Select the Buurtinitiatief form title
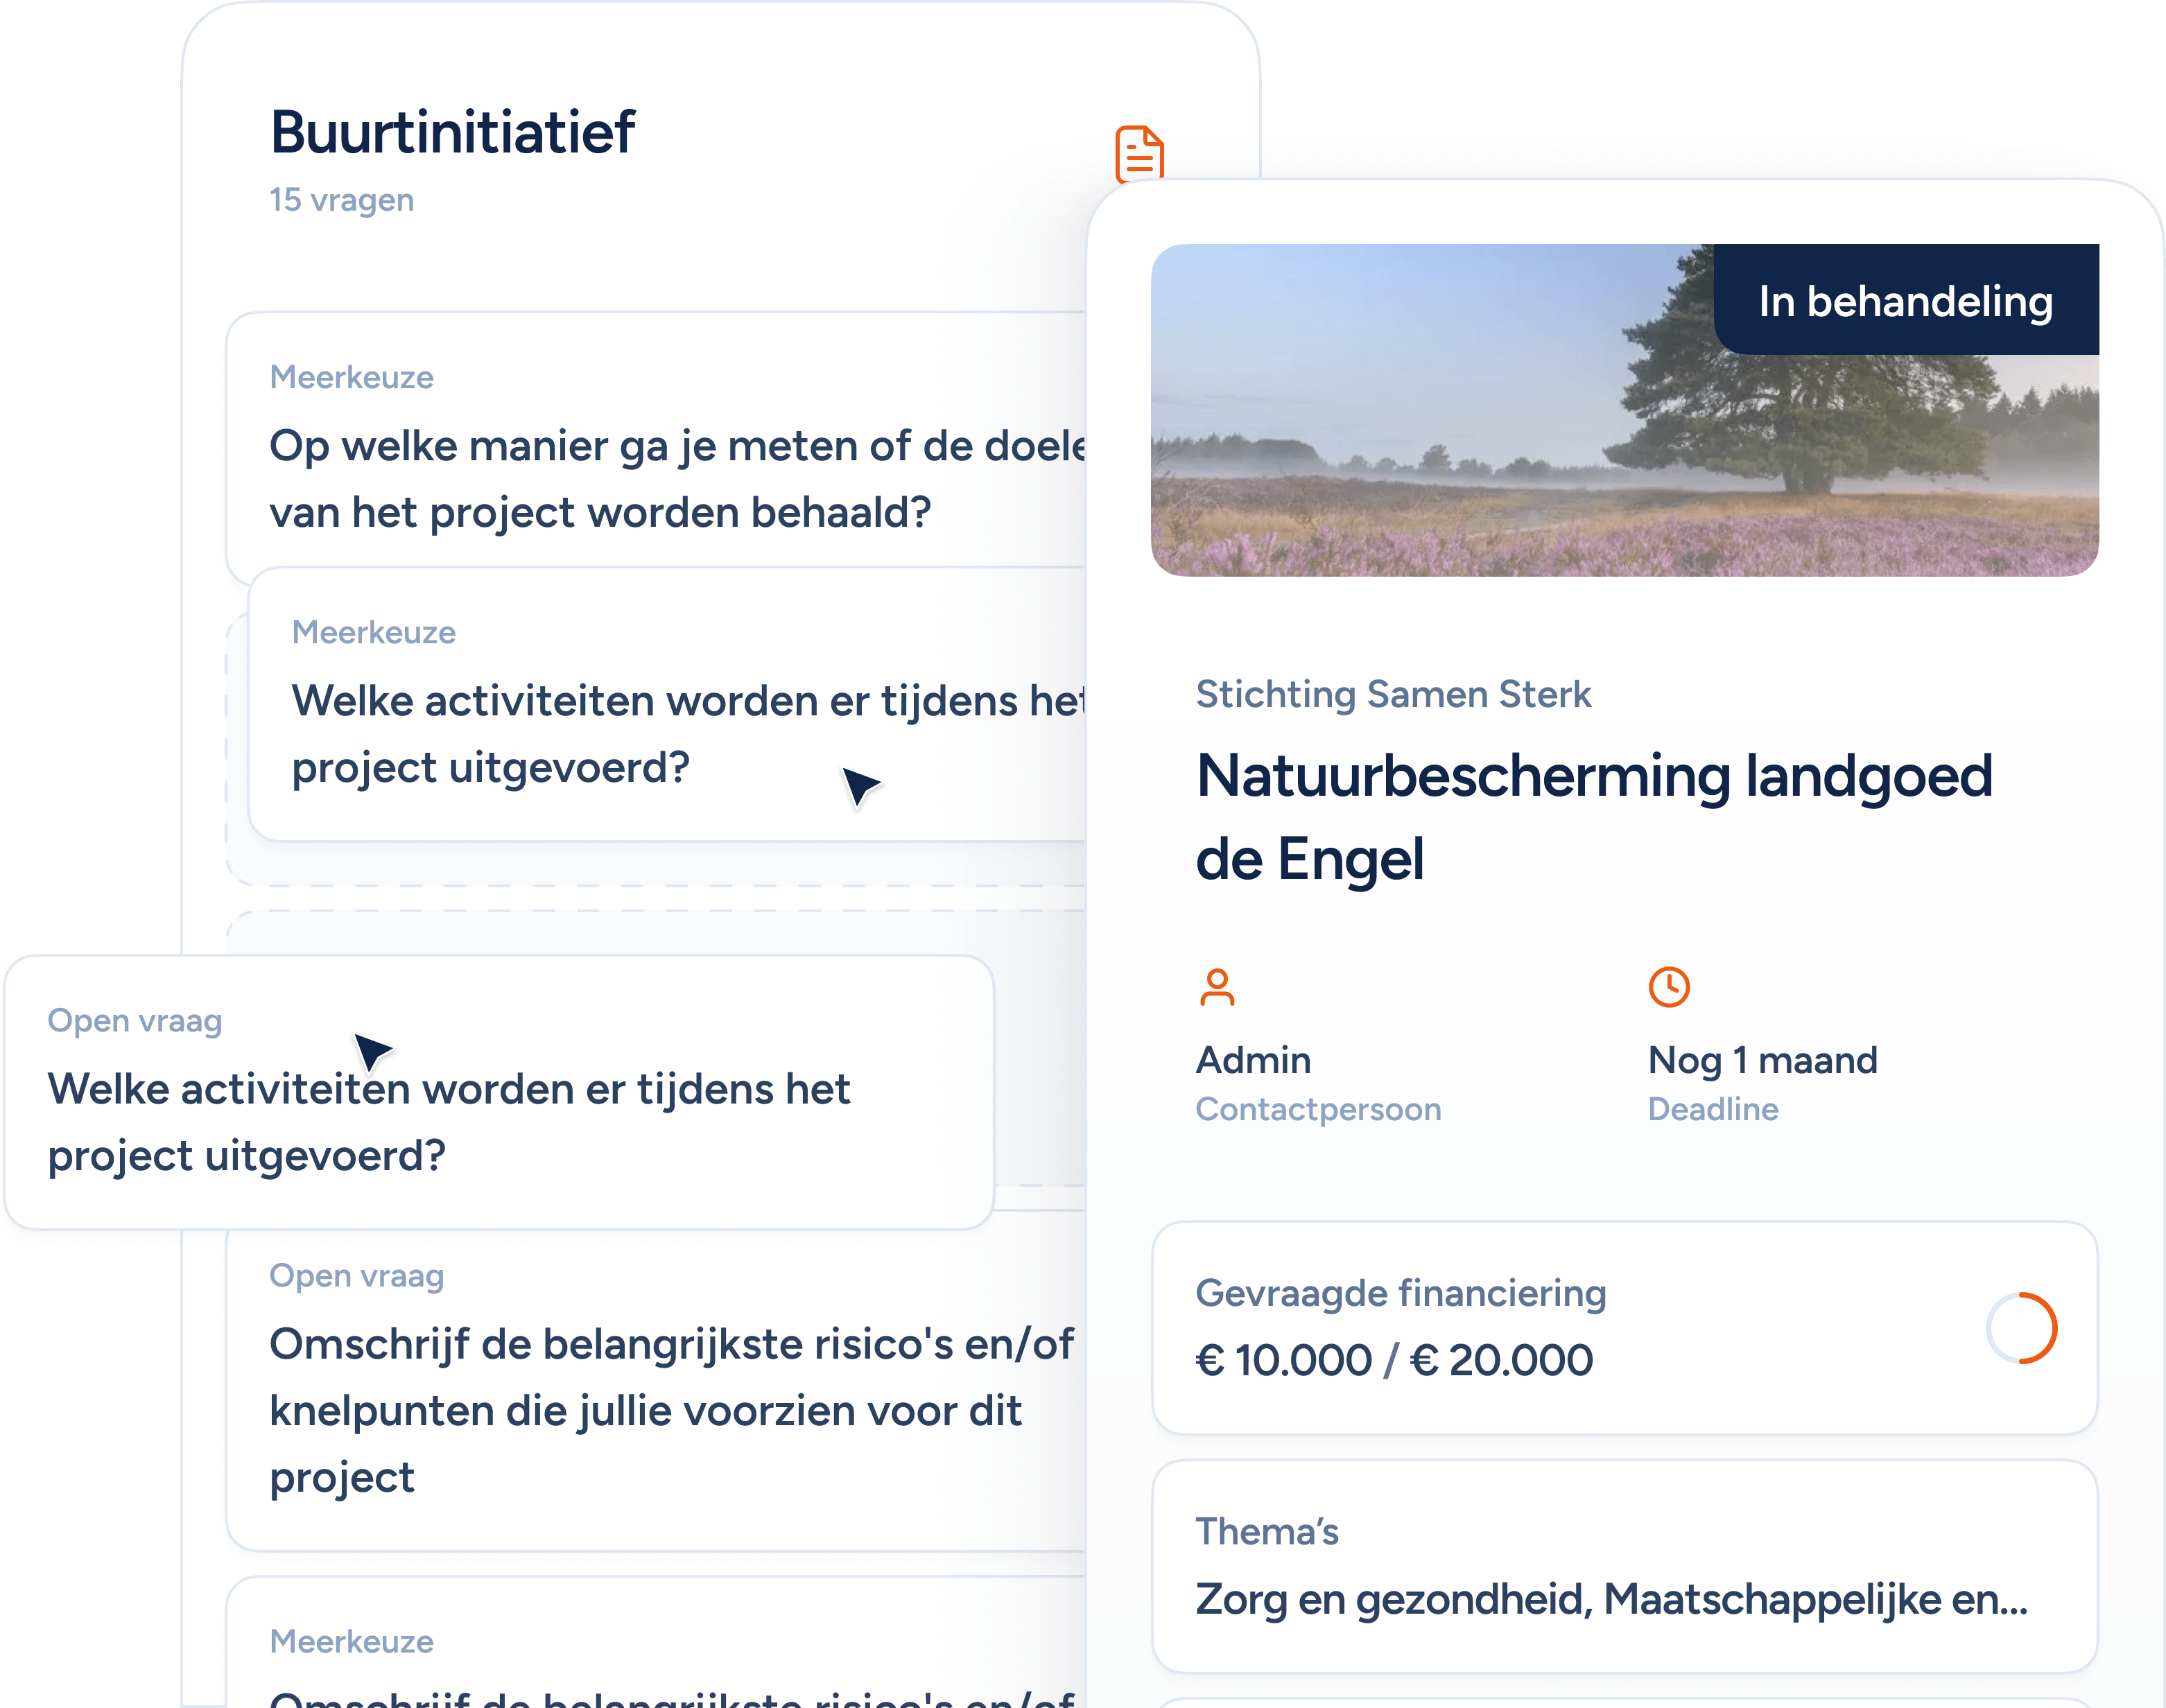Image resolution: width=2166 pixels, height=1708 pixels. click(x=452, y=132)
